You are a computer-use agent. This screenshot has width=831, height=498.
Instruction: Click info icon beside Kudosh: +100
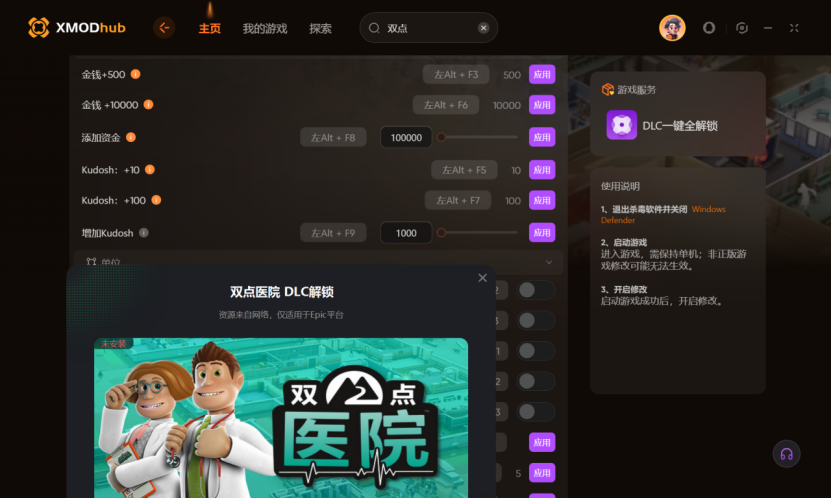pos(156,200)
